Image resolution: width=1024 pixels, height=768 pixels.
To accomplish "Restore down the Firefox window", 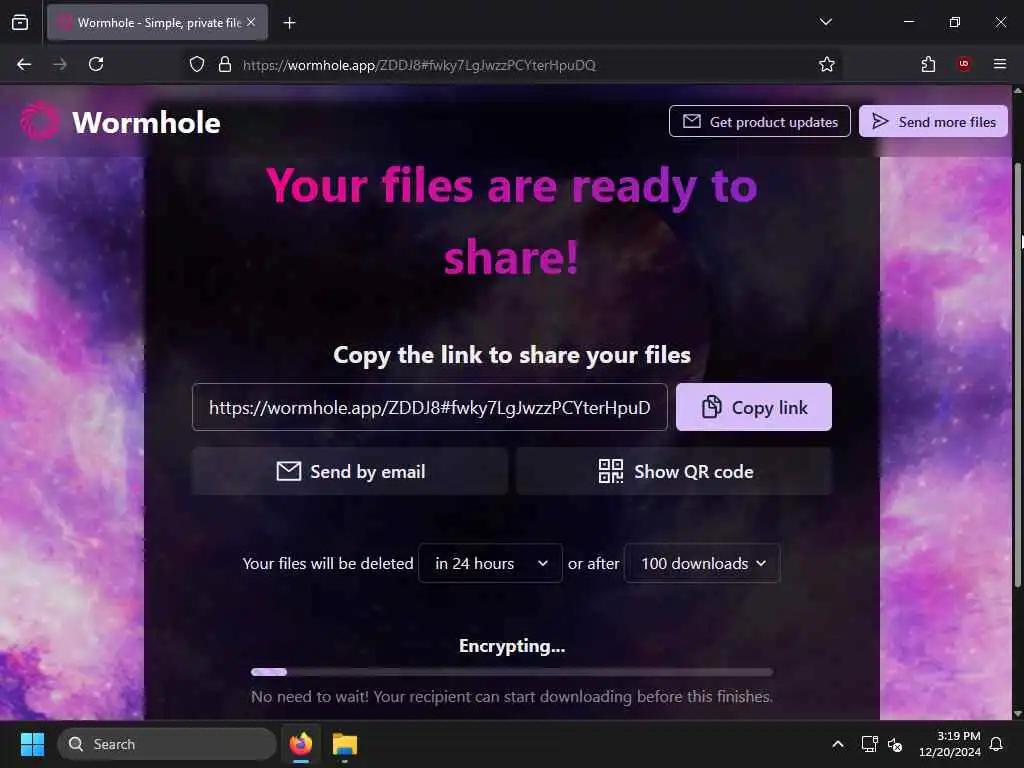I will (954, 22).
